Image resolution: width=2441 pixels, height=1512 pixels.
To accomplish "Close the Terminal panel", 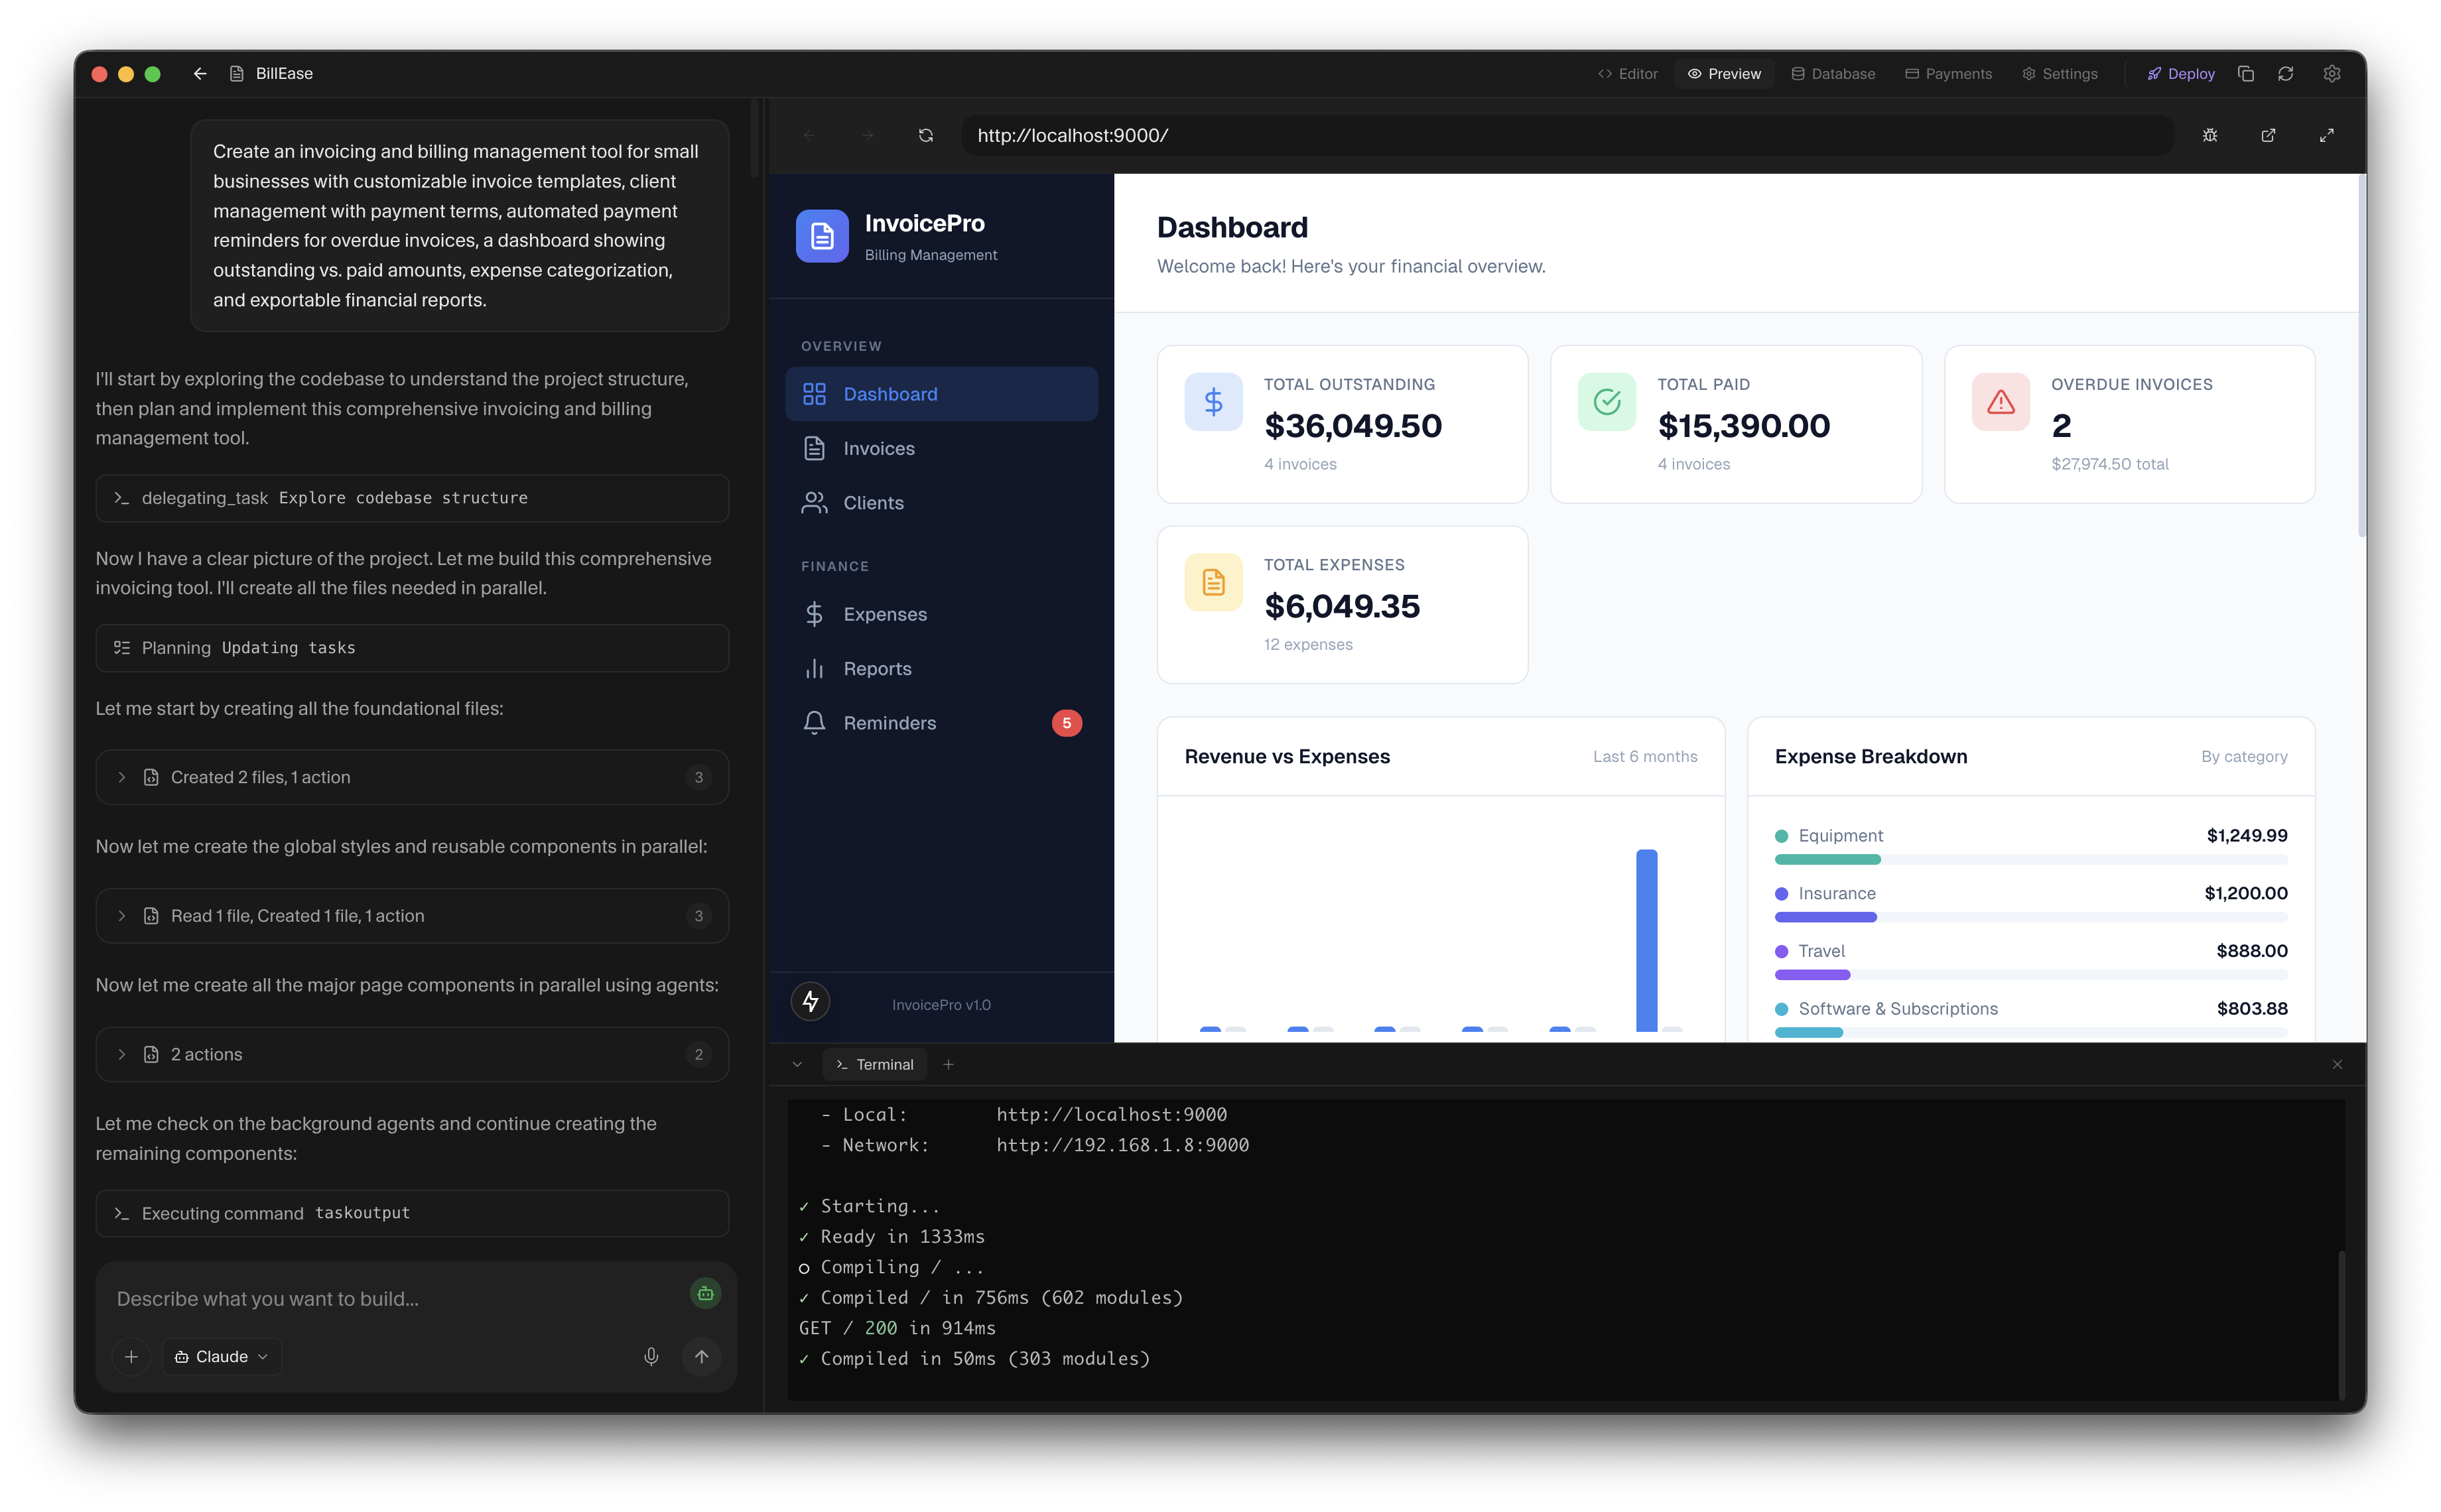I will coord(2337,1064).
